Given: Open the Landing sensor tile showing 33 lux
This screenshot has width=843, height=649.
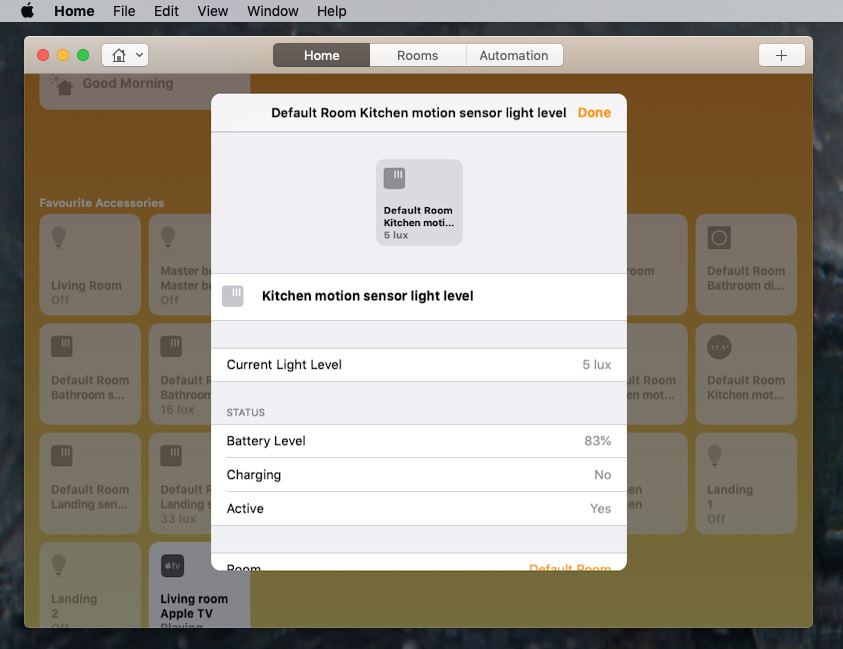Looking at the screenshot, I should [x=180, y=483].
